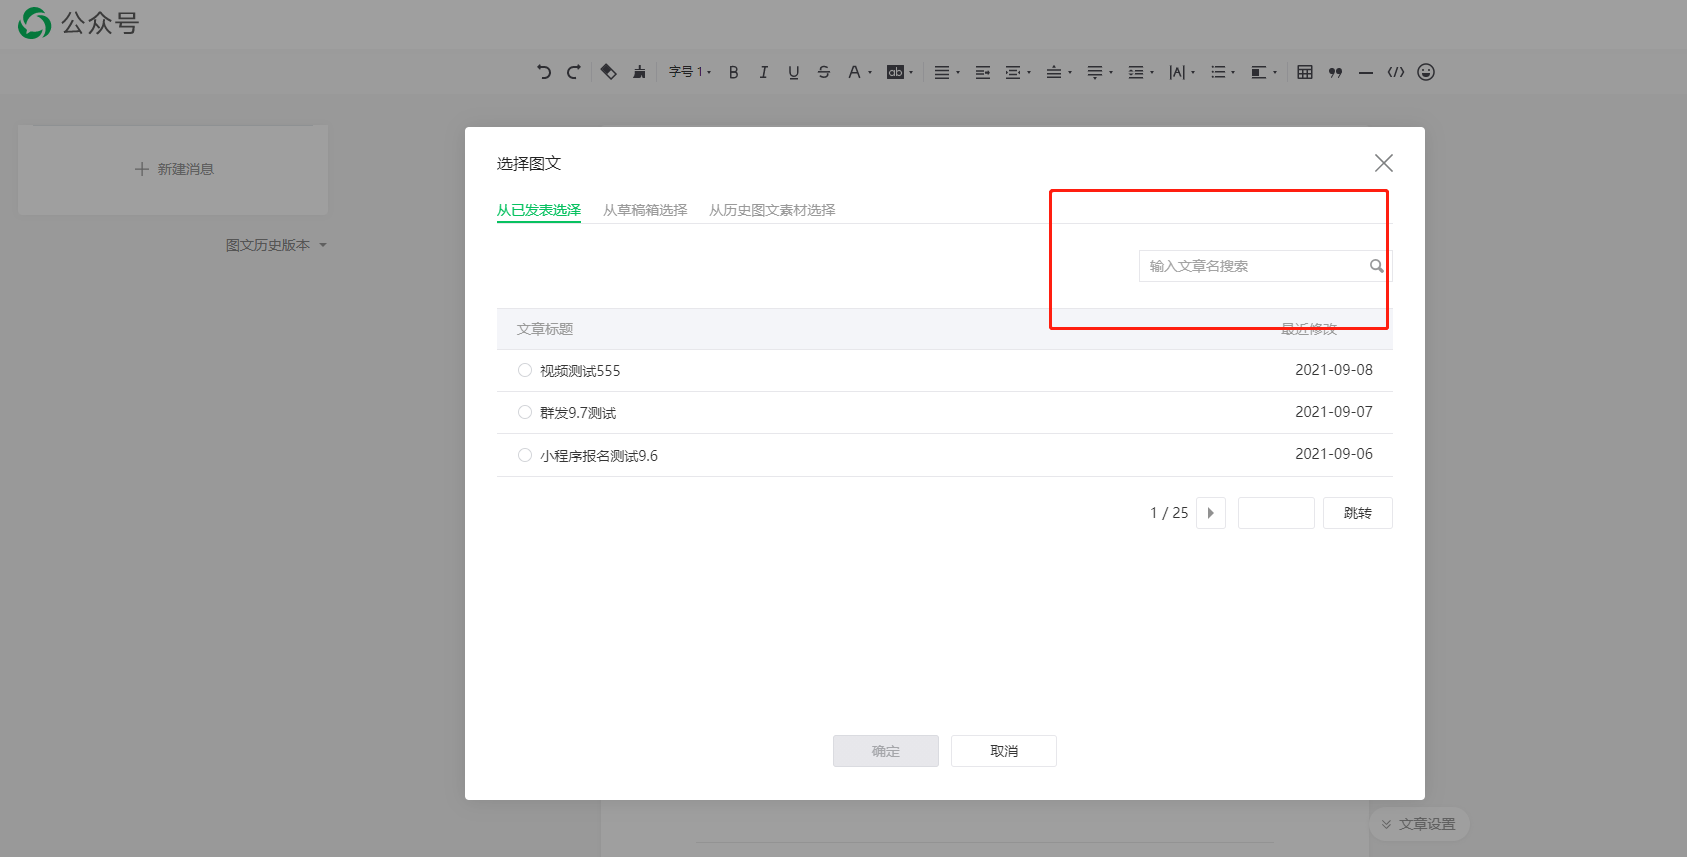Insert a table from the toolbar
This screenshot has height=857, width=1687.
coord(1305,72)
